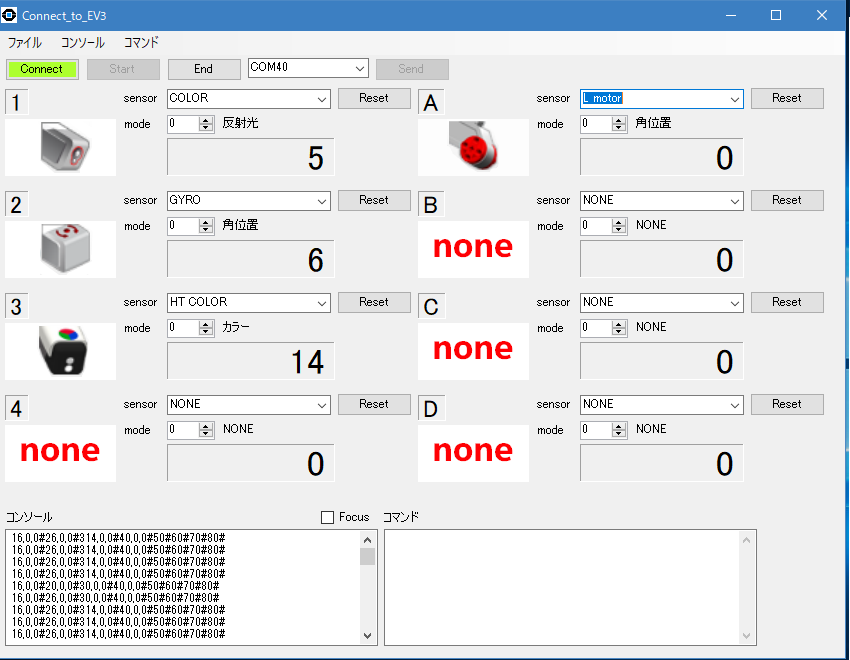Open the コマンド menu

(x=139, y=42)
